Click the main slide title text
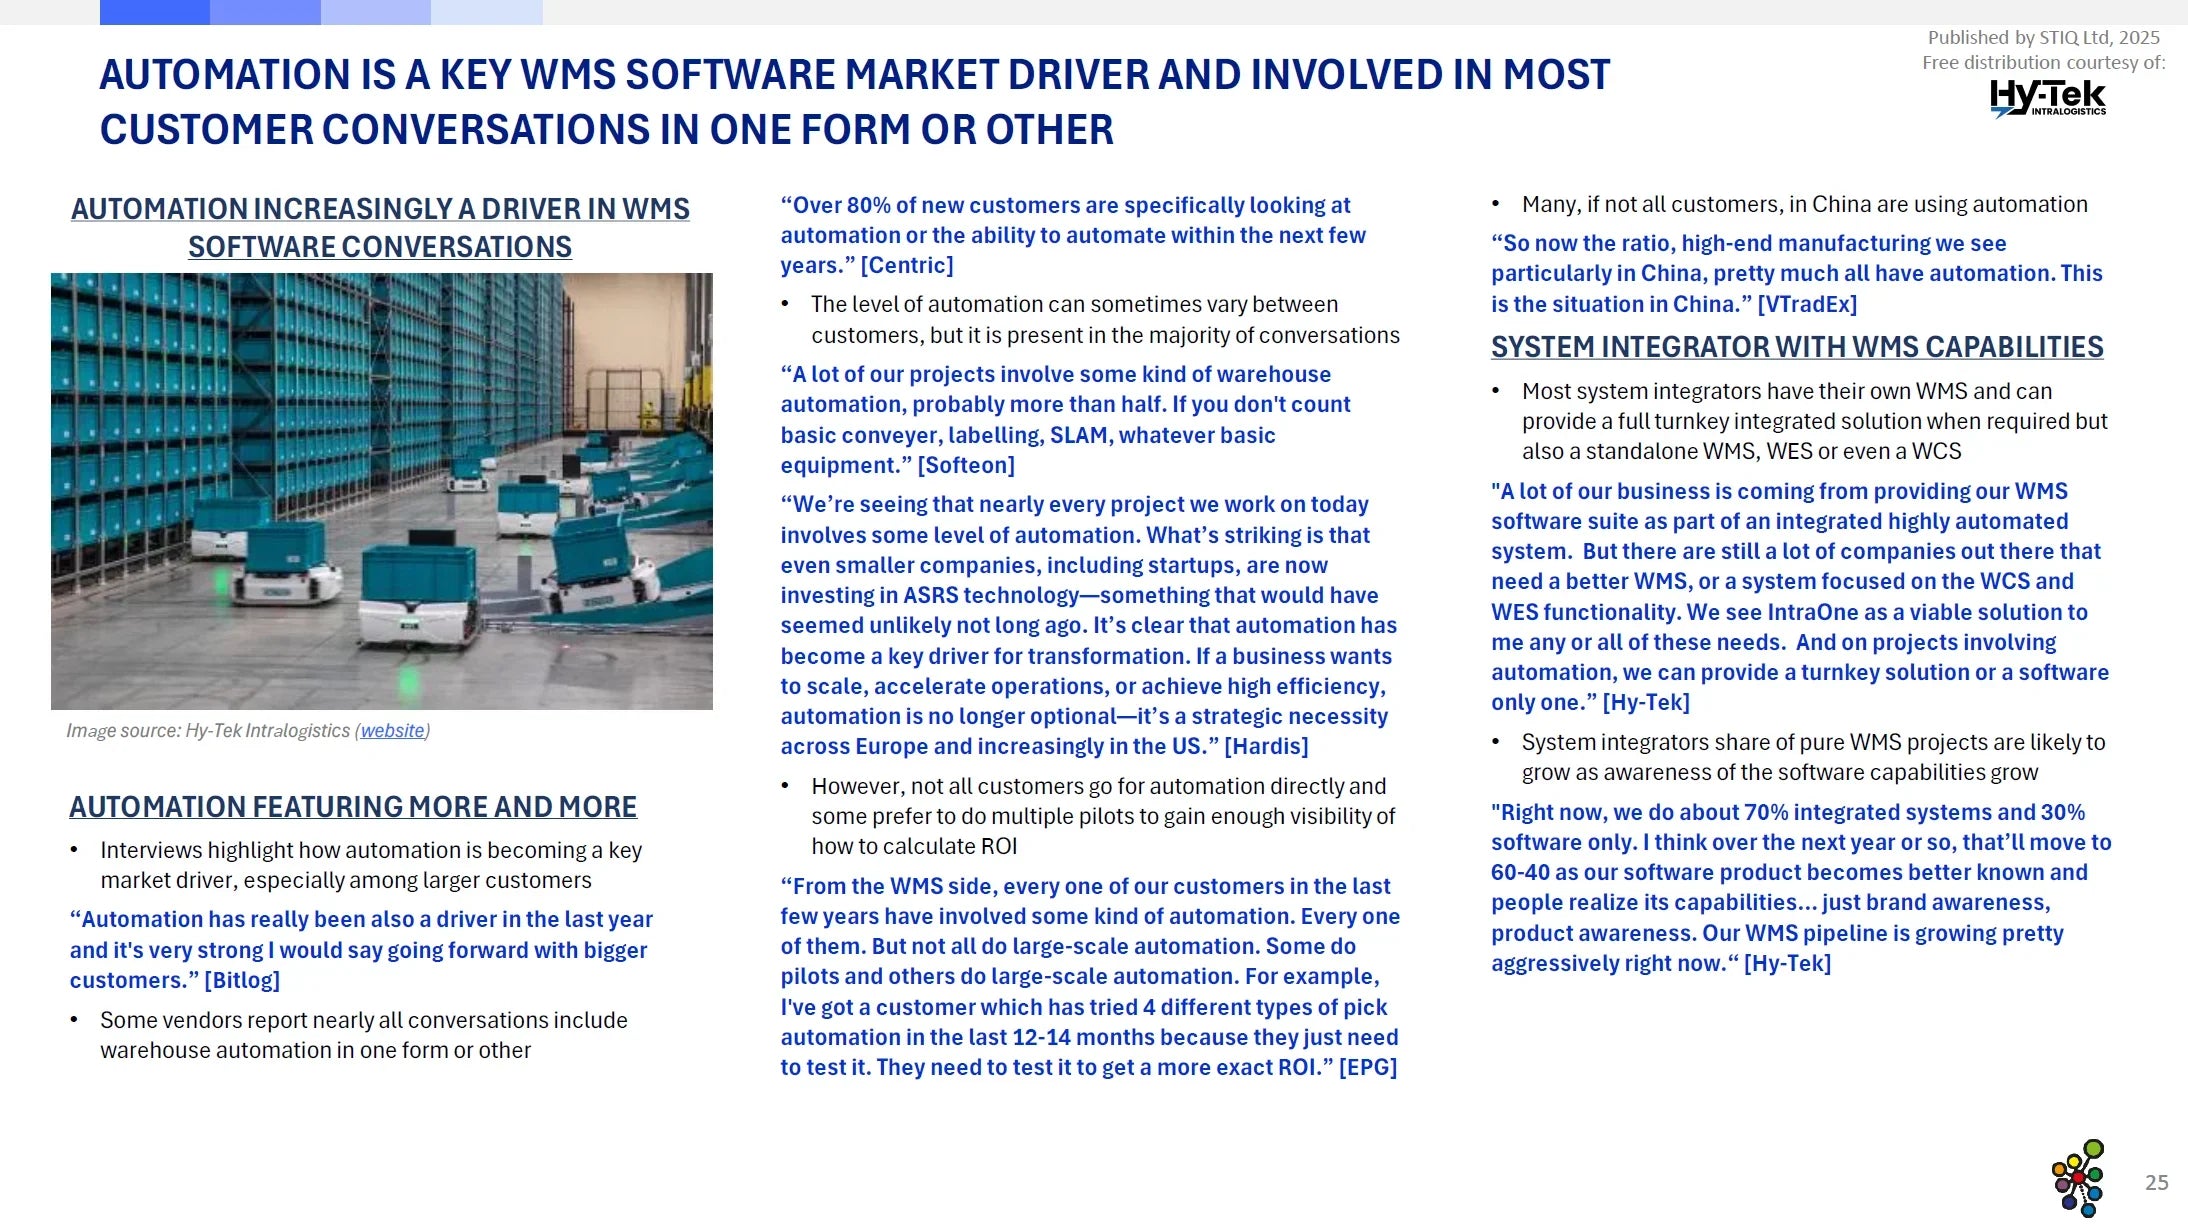Viewport: 2188px width, 1225px height. click(854, 102)
